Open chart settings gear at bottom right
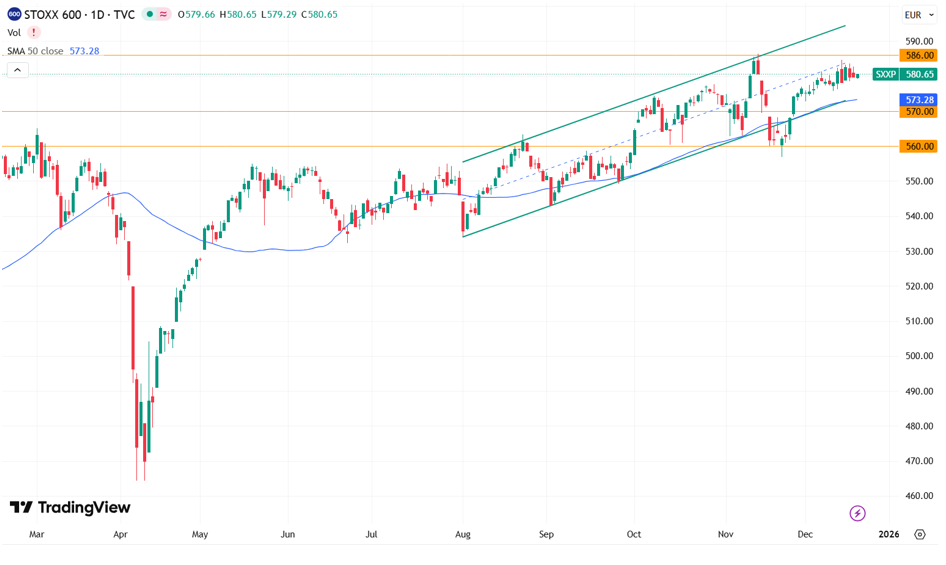946x565 pixels. pos(920,534)
